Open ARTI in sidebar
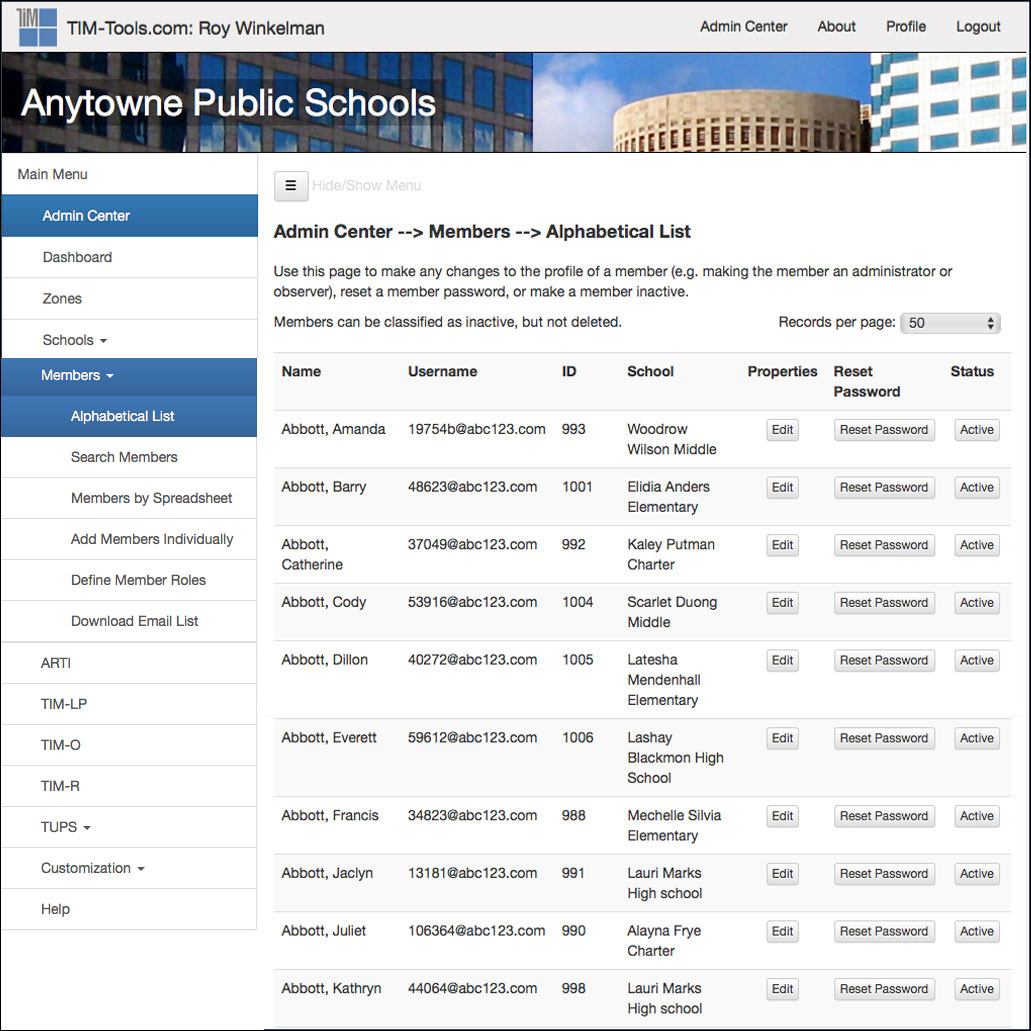This screenshot has height=1031, width=1031. click(x=130, y=663)
